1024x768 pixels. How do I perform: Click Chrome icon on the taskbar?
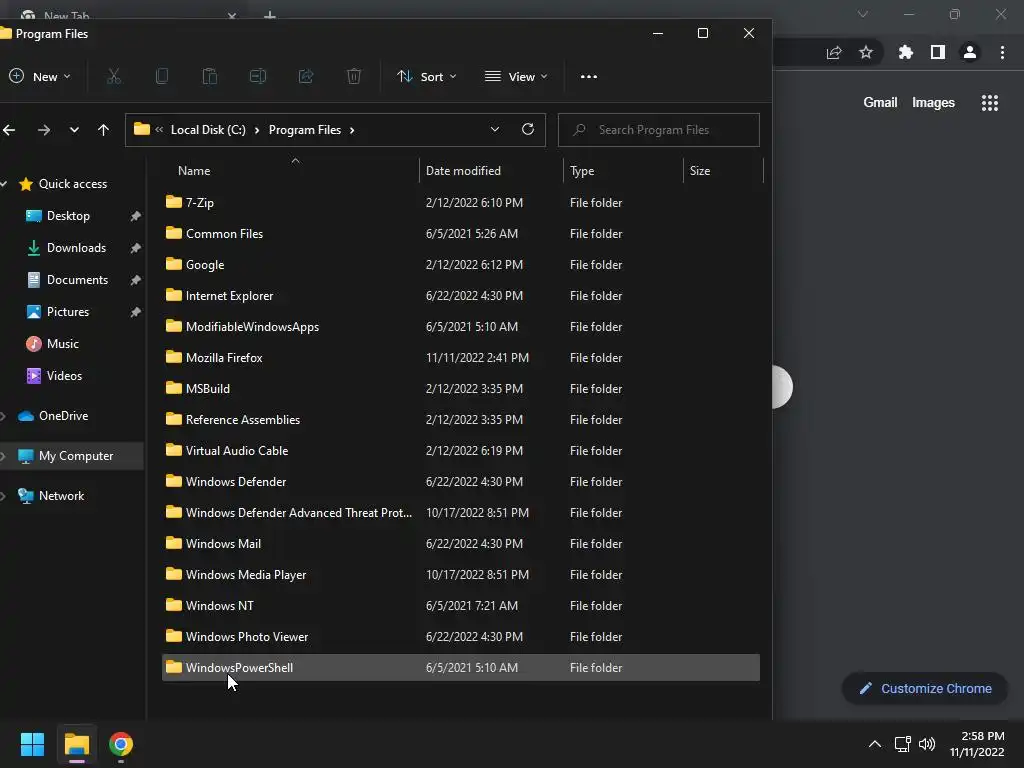coord(121,744)
